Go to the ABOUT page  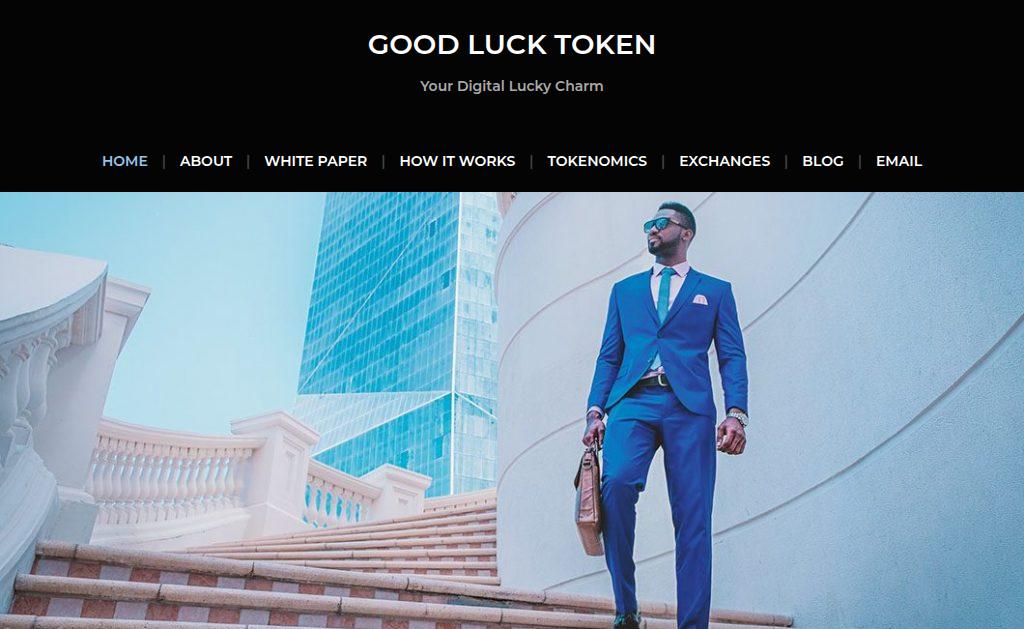tap(206, 161)
